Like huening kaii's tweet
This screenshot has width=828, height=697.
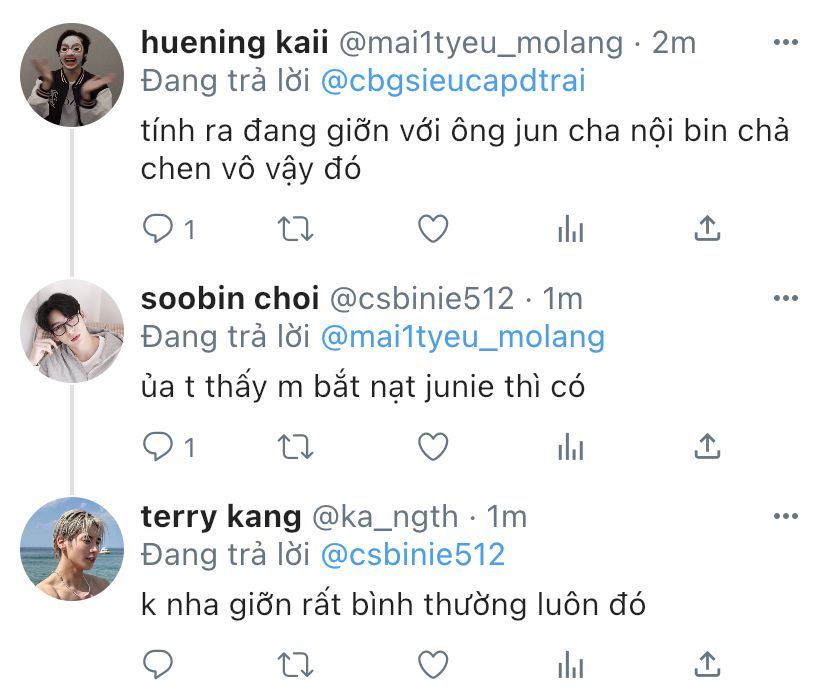click(x=432, y=229)
